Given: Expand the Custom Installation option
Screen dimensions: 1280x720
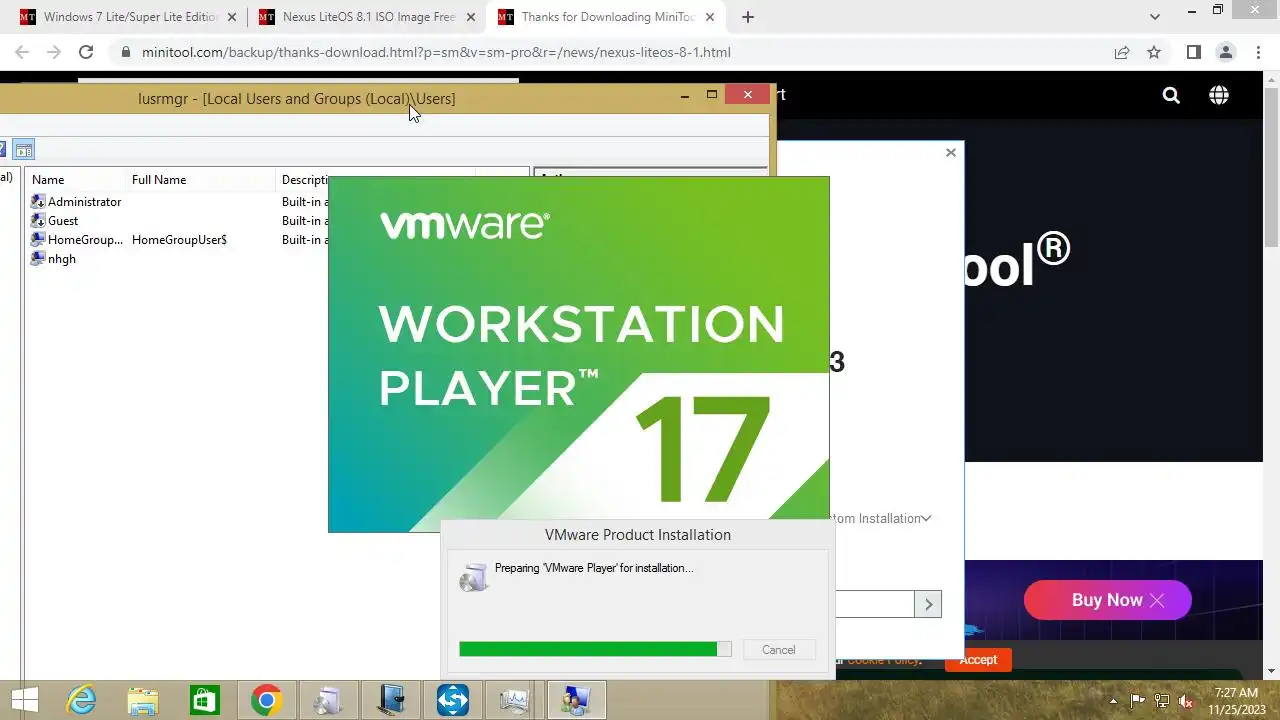Looking at the screenshot, I should (x=880, y=518).
